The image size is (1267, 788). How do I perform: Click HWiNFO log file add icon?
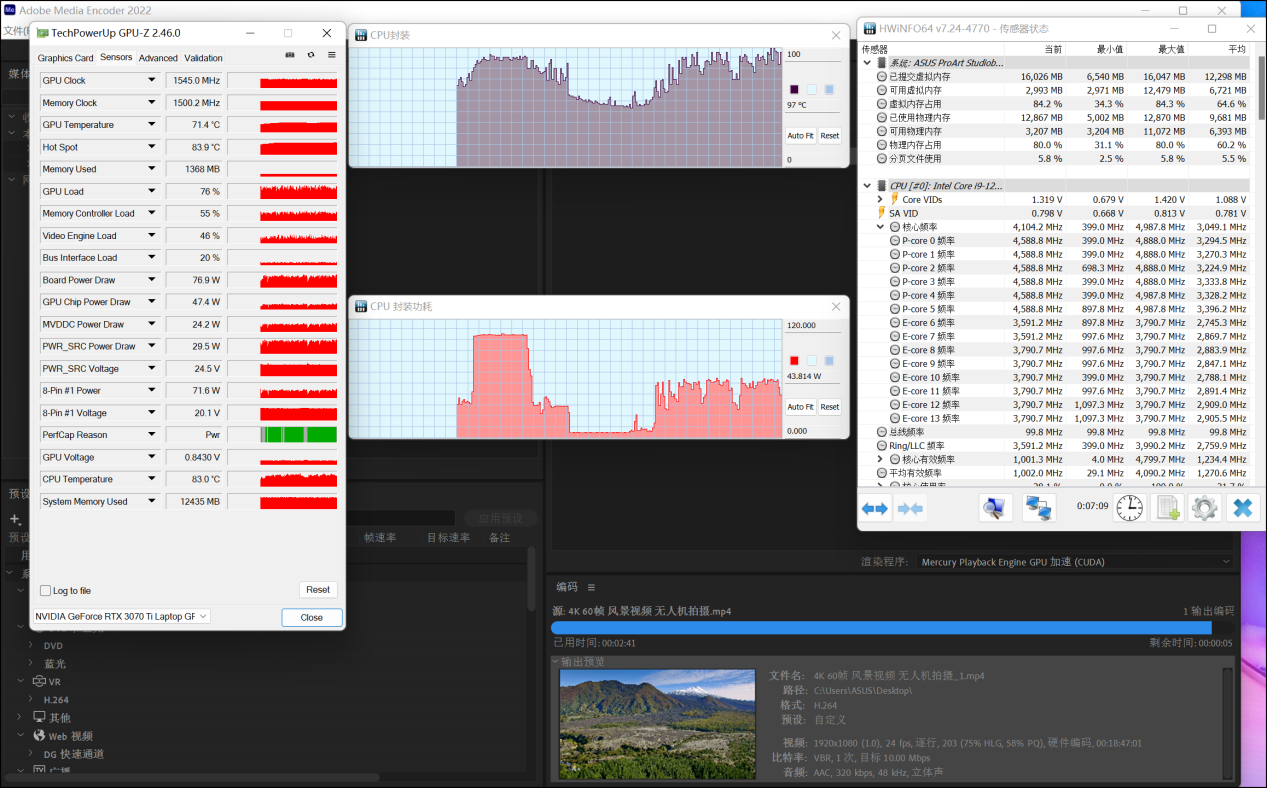pyautogui.click(x=1166, y=508)
